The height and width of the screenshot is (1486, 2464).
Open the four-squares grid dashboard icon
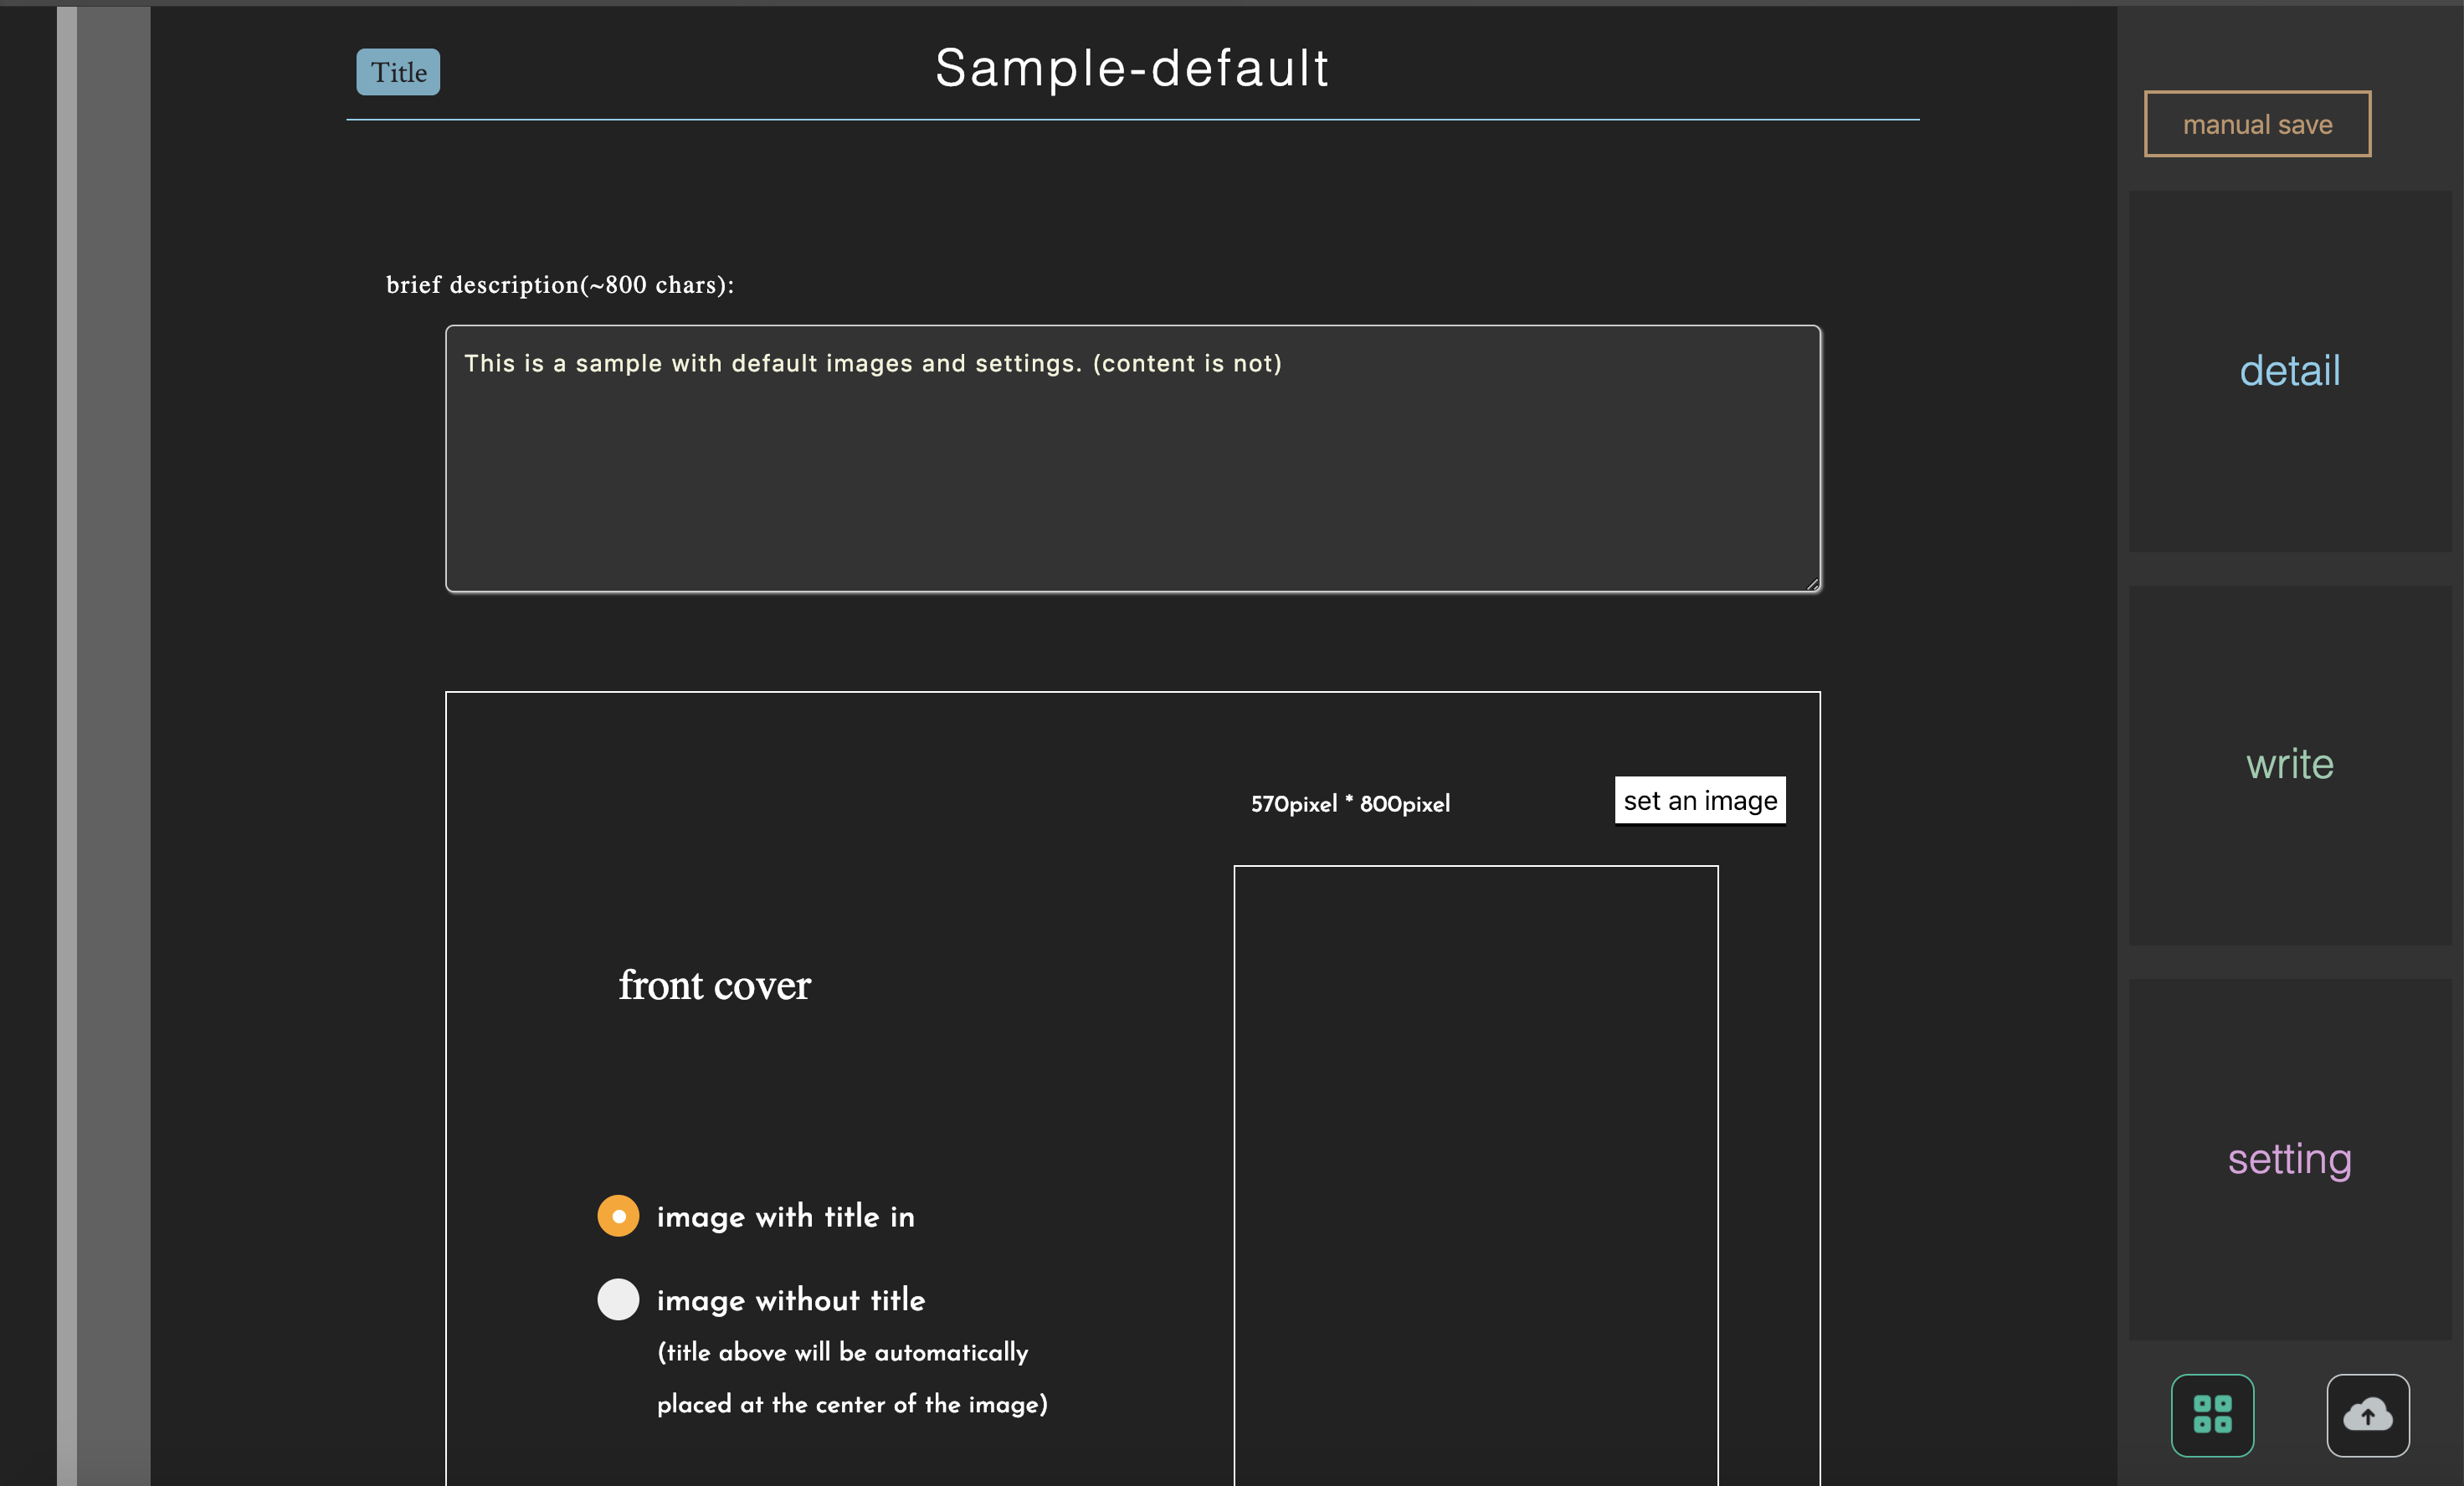(2212, 1415)
